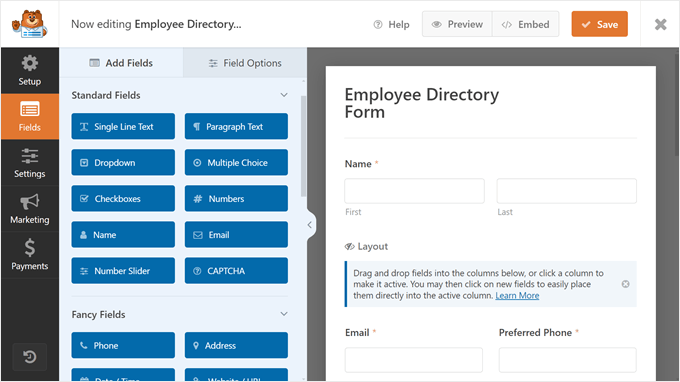Image resolution: width=680 pixels, height=382 pixels.
Task: Collapse the Fancy Fields group
Action: click(284, 314)
